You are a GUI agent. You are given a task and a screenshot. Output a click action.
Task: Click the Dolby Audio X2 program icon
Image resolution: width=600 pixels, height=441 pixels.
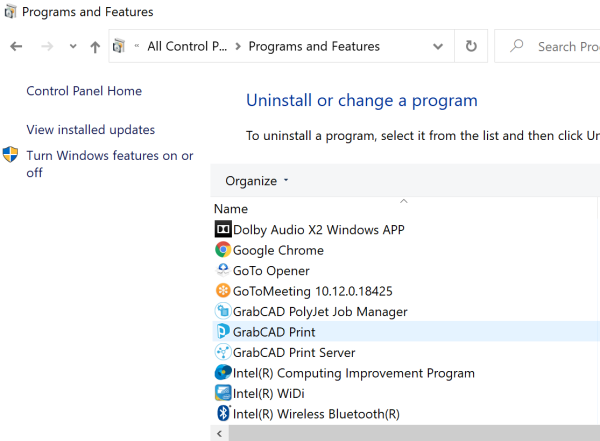pyautogui.click(x=223, y=229)
